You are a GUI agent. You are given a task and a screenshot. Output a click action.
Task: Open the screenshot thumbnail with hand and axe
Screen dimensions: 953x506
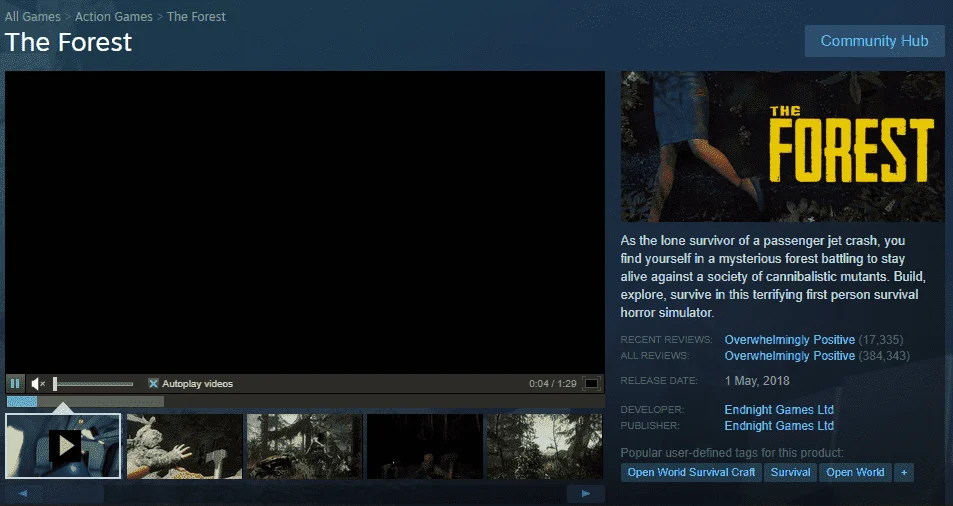(x=185, y=446)
